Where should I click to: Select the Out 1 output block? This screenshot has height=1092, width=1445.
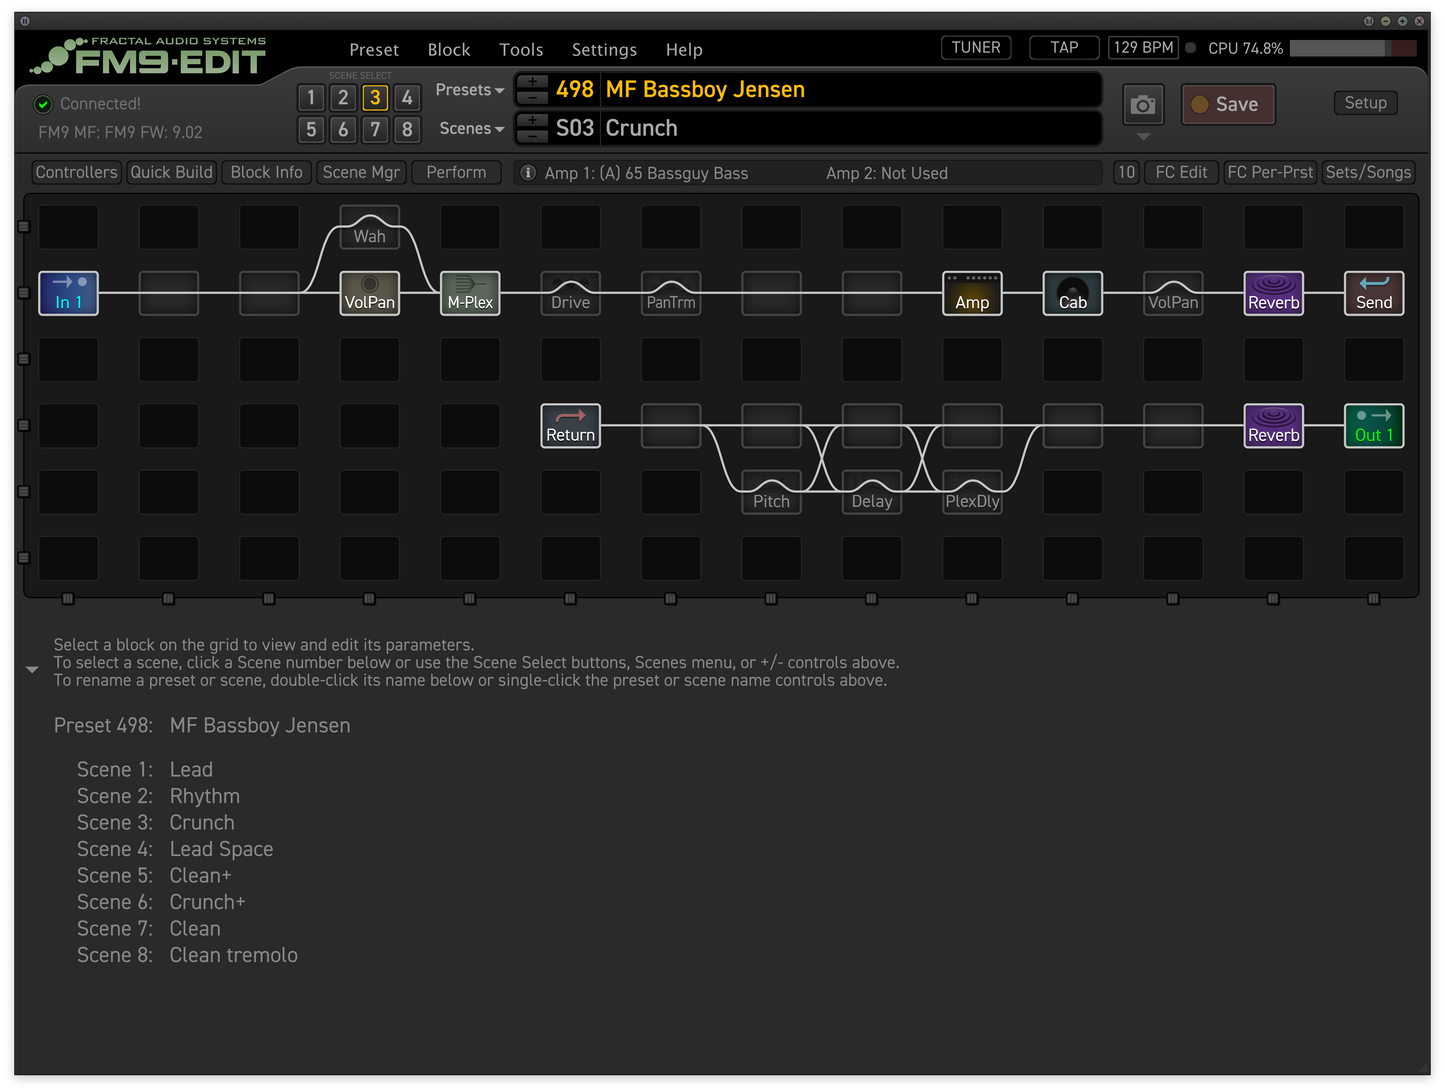pyautogui.click(x=1373, y=425)
